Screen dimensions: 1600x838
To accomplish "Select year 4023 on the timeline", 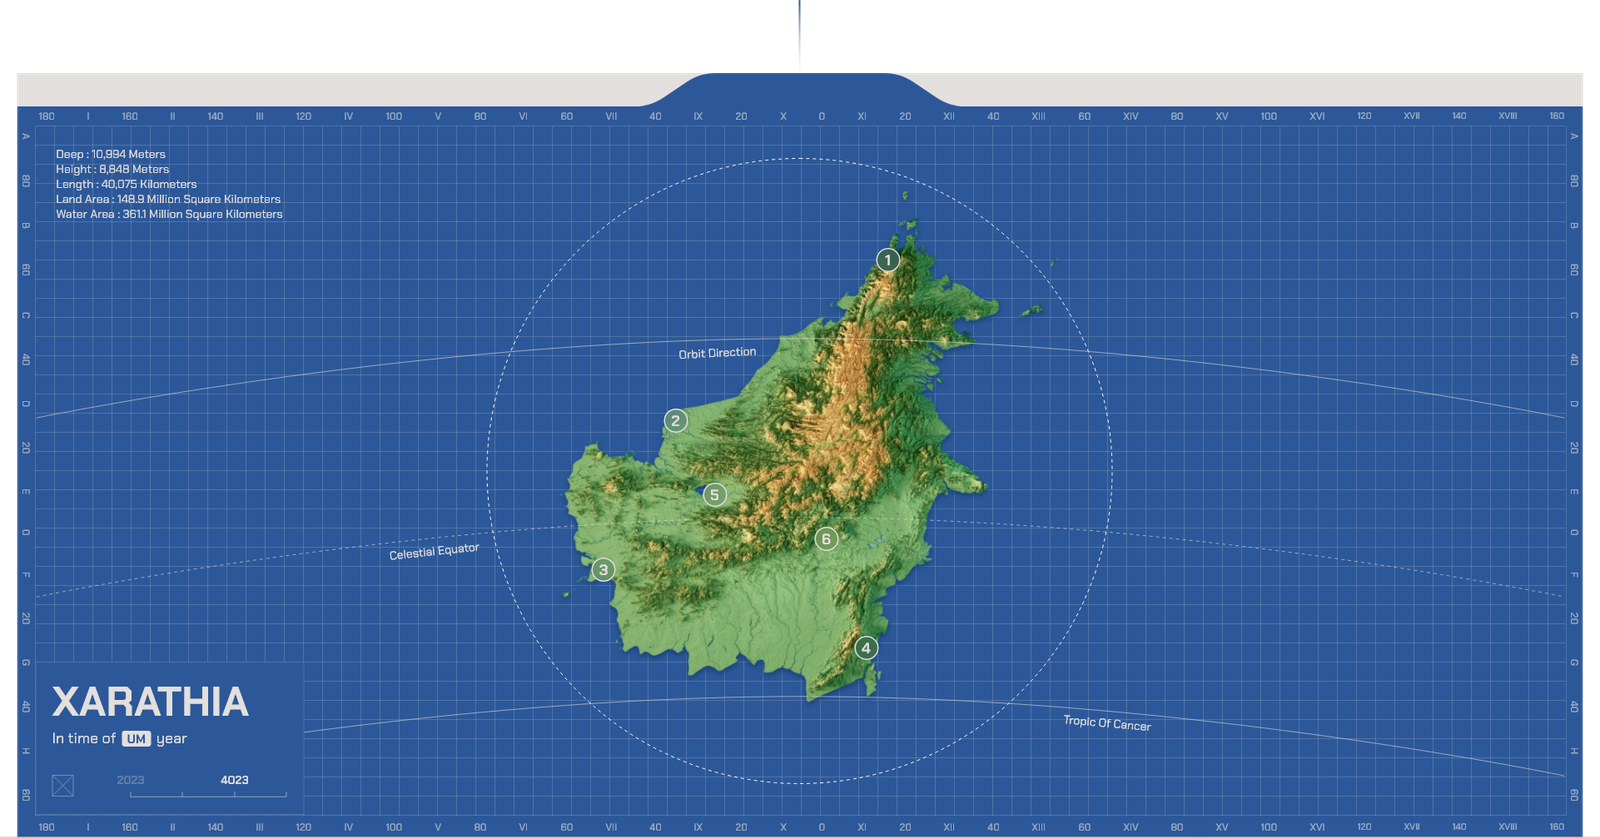I will click(x=234, y=780).
